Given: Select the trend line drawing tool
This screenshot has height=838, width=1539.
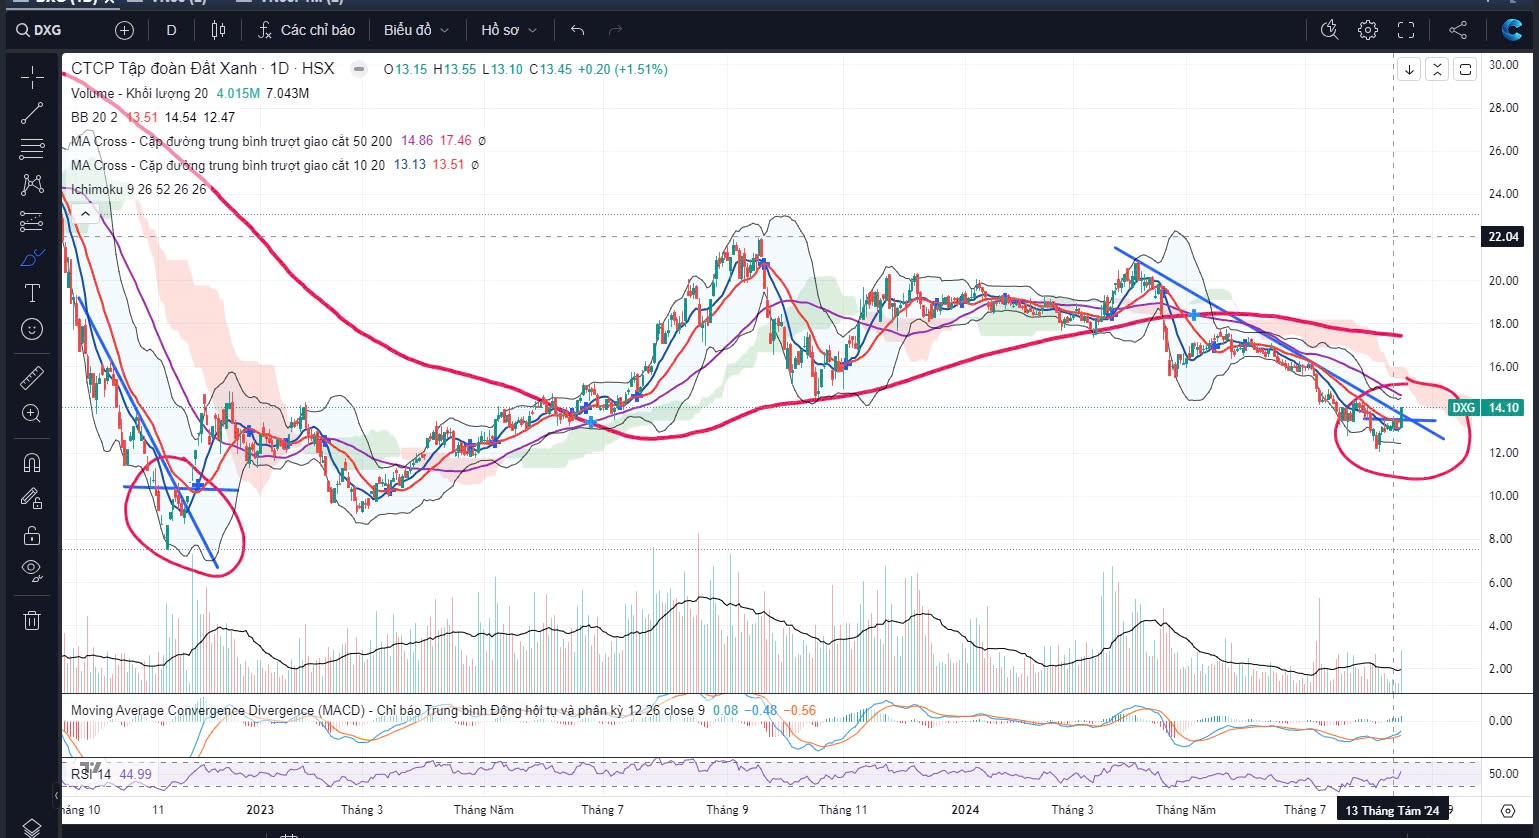Looking at the screenshot, I should click(32, 113).
